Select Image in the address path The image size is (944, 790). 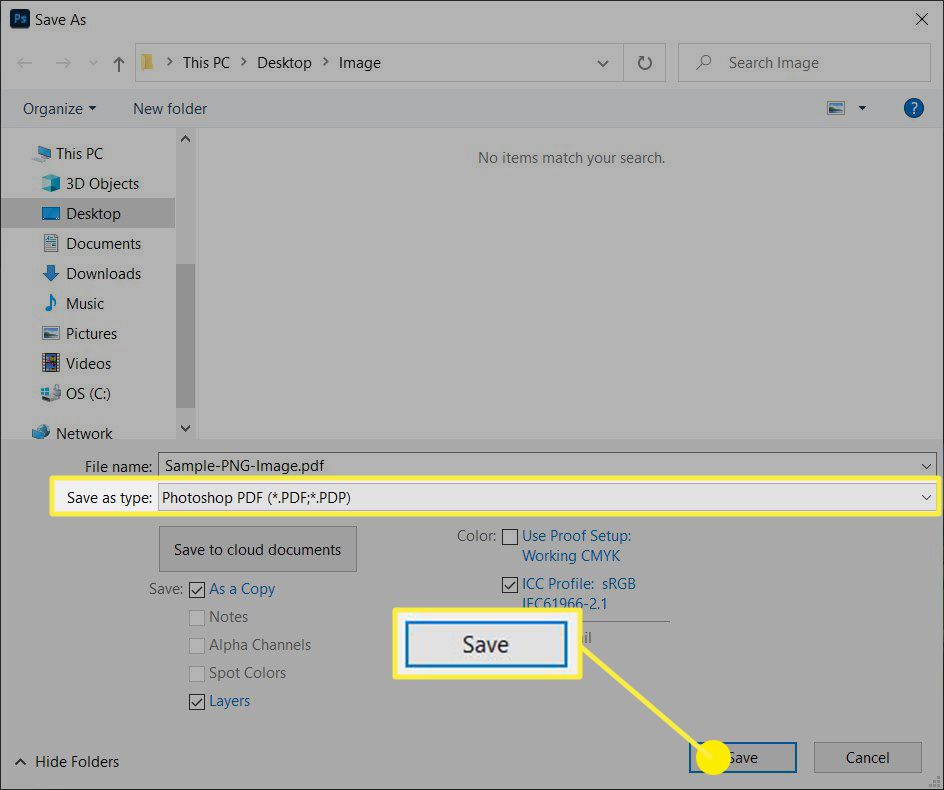[359, 63]
